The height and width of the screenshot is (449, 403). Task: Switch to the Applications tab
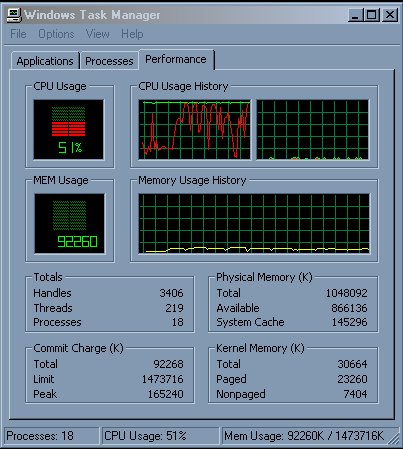point(45,61)
